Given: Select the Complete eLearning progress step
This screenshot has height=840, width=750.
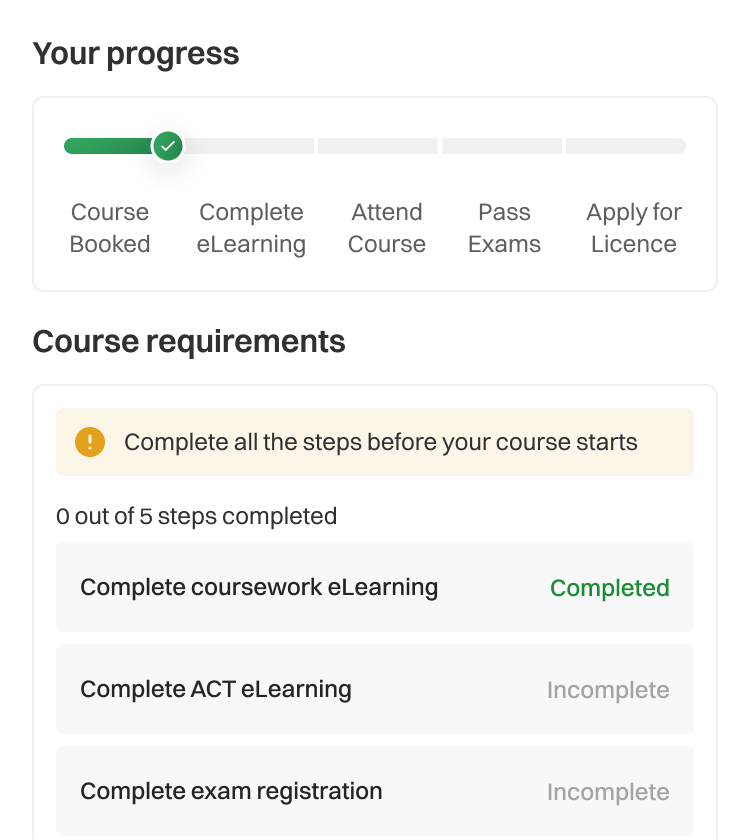Looking at the screenshot, I should [251, 228].
